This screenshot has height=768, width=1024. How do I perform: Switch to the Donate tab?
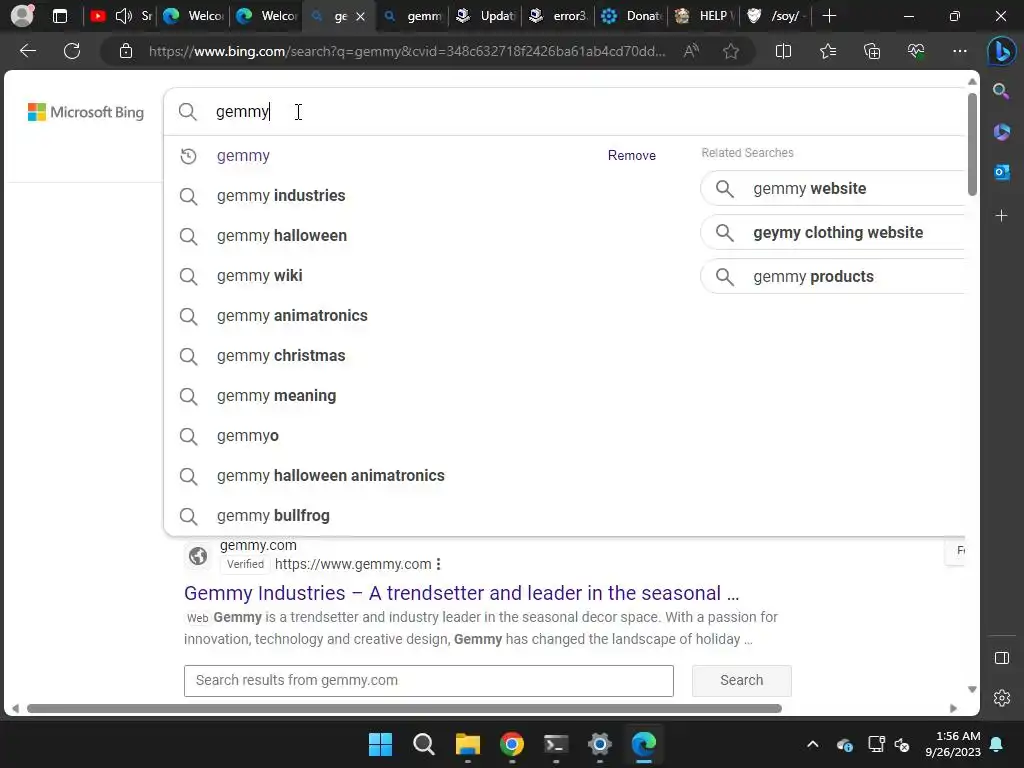632,16
